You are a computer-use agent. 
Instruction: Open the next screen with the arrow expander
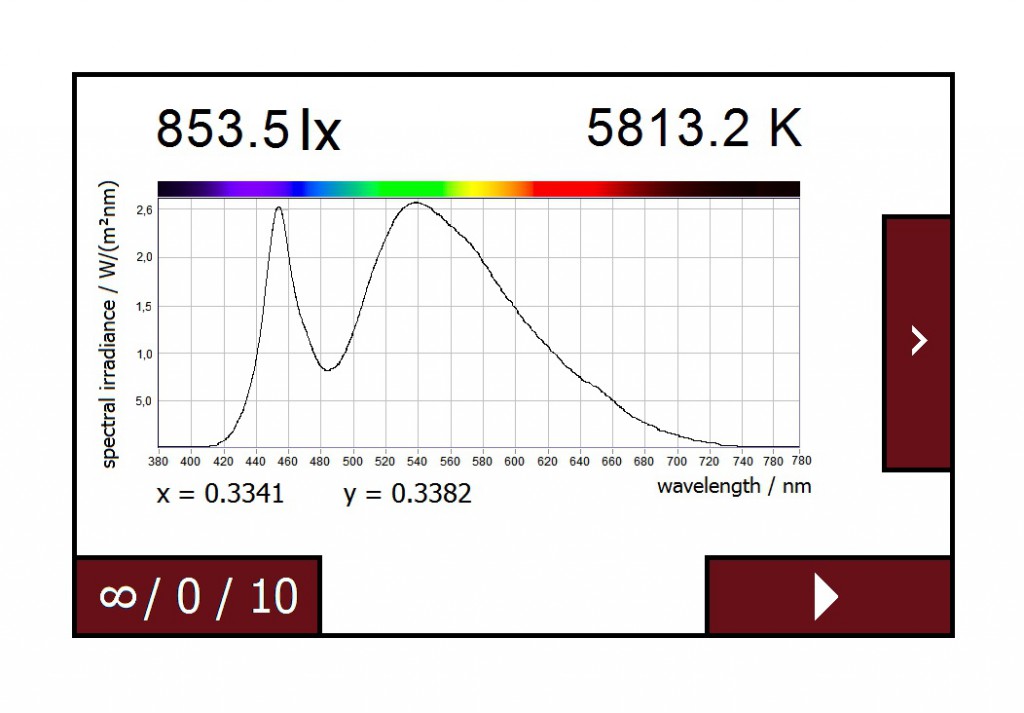point(828,596)
